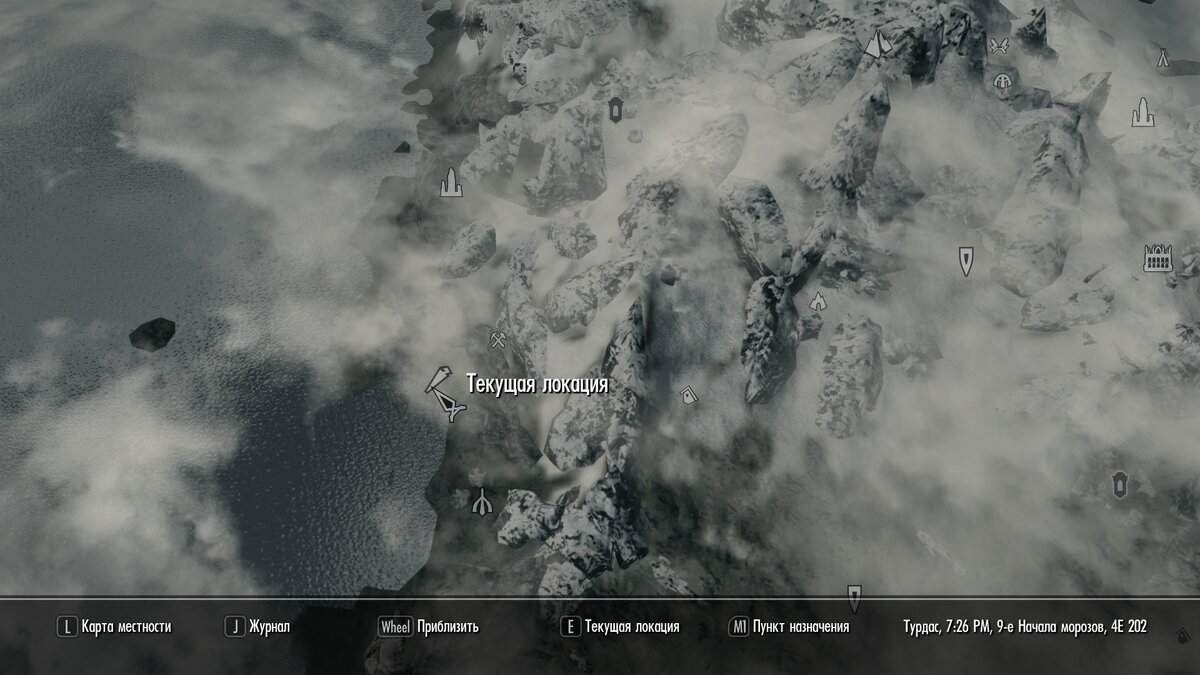Select the mountain peaks marker at top

click(x=877, y=44)
